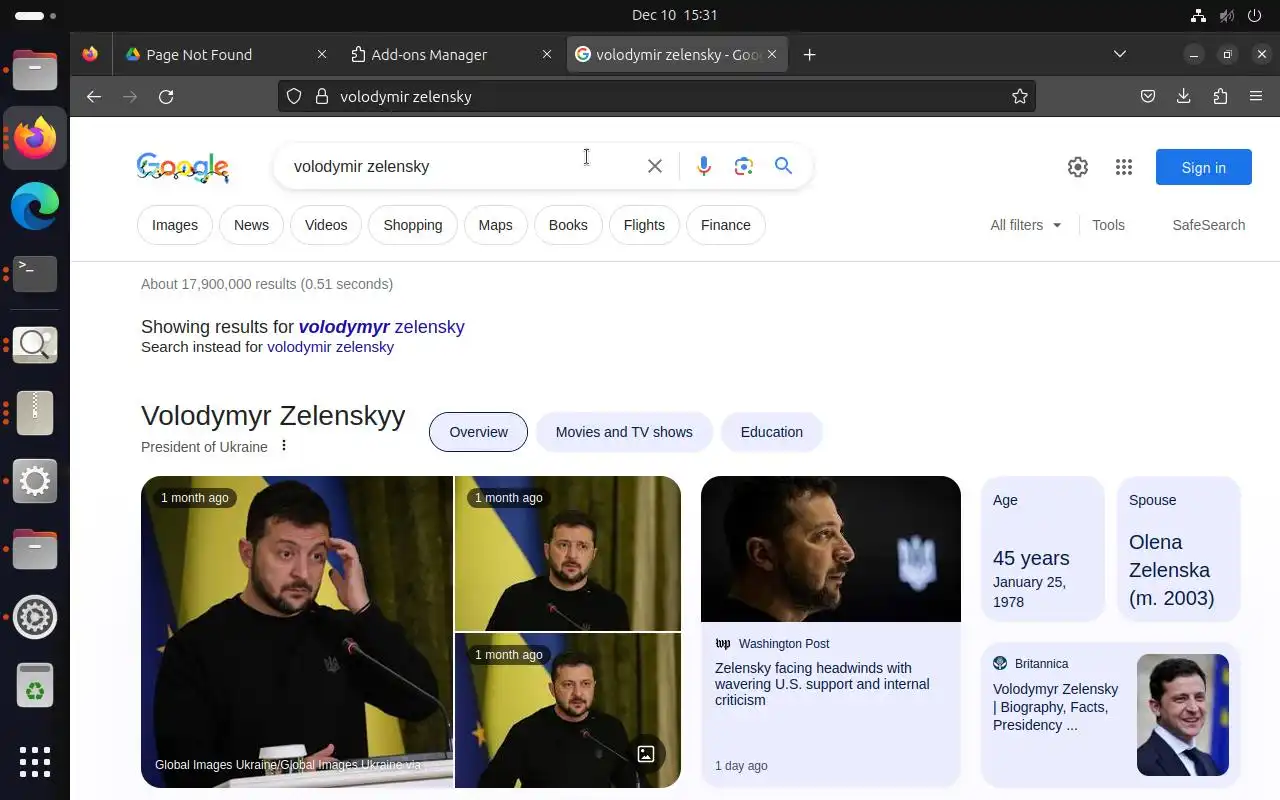Filter results by Videos
This screenshot has width=1280, height=800.
(326, 225)
